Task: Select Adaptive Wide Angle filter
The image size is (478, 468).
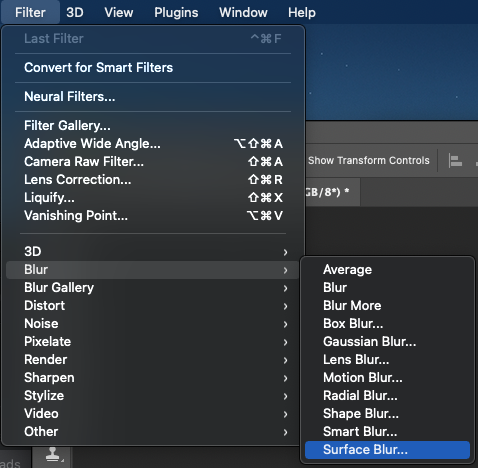Action: pyautogui.click(x=153, y=144)
